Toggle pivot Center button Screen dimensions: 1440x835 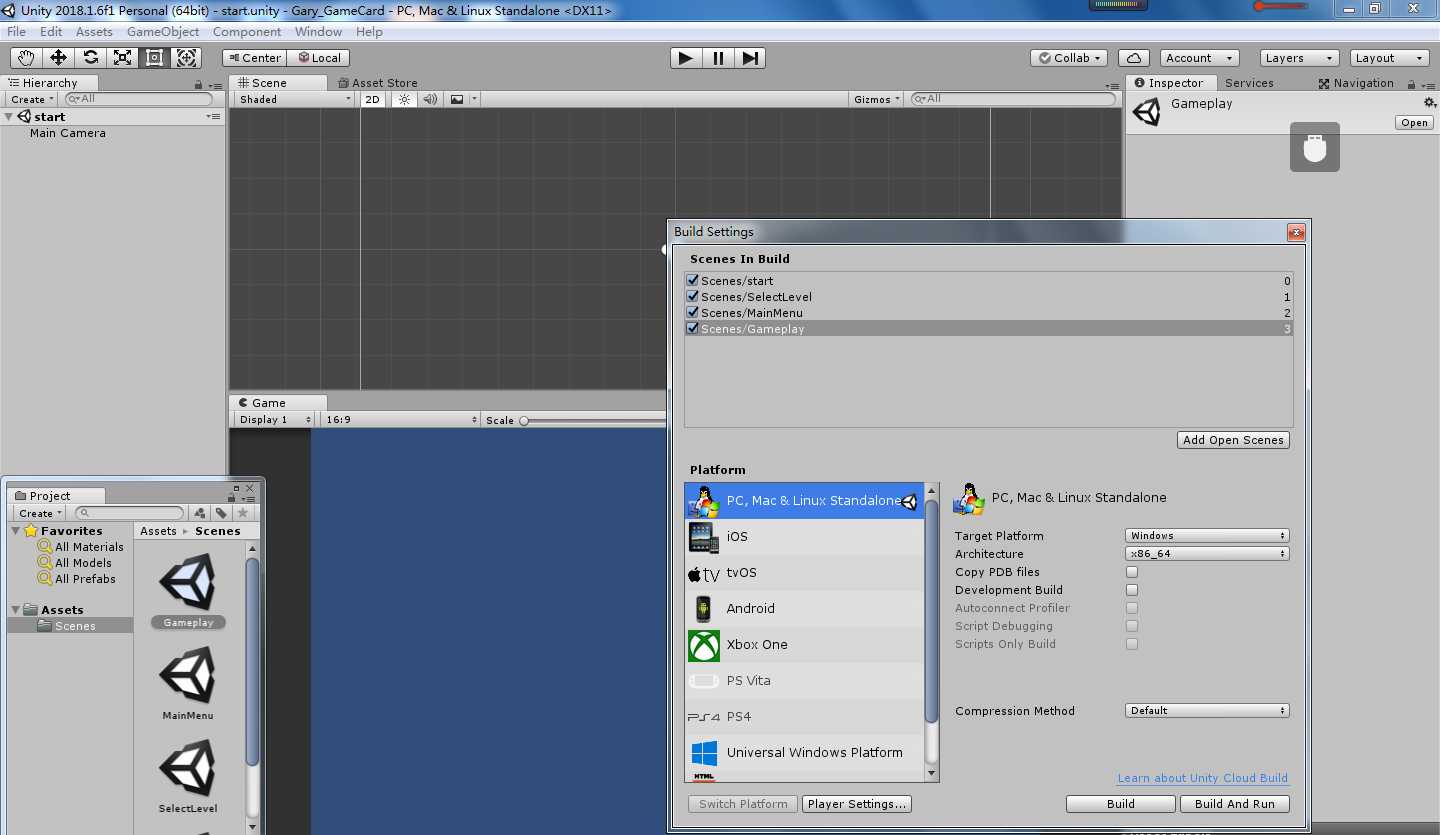point(255,58)
